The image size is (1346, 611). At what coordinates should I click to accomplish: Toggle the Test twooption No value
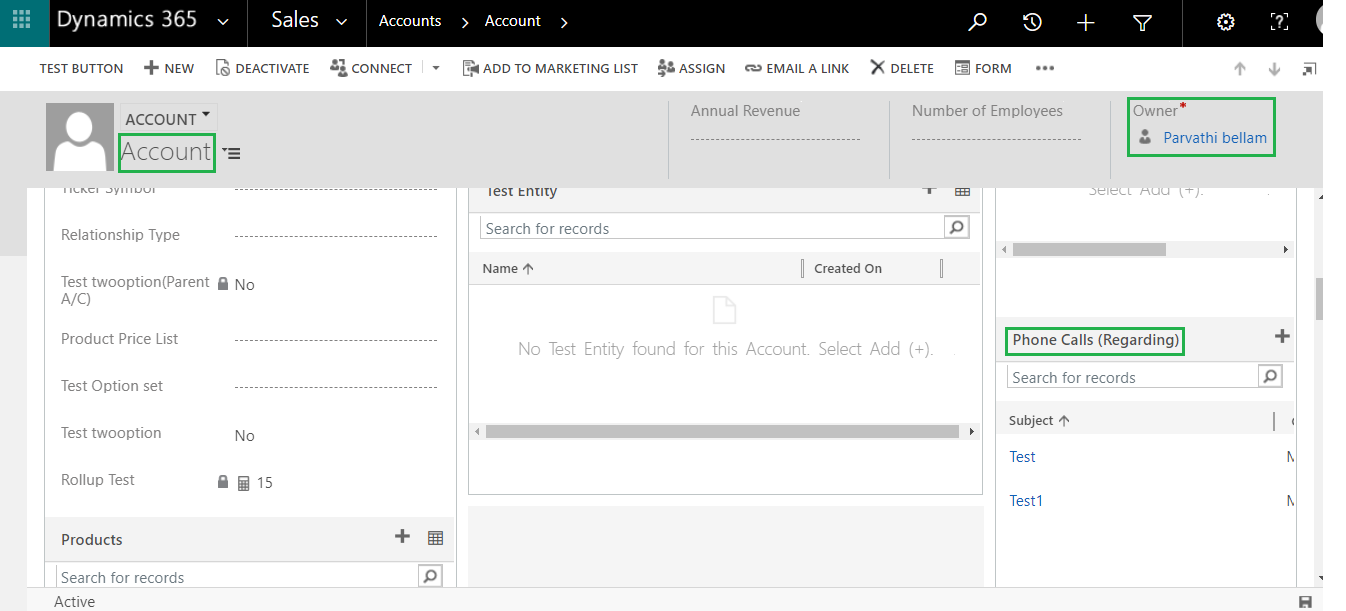click(x=245, y=436)
